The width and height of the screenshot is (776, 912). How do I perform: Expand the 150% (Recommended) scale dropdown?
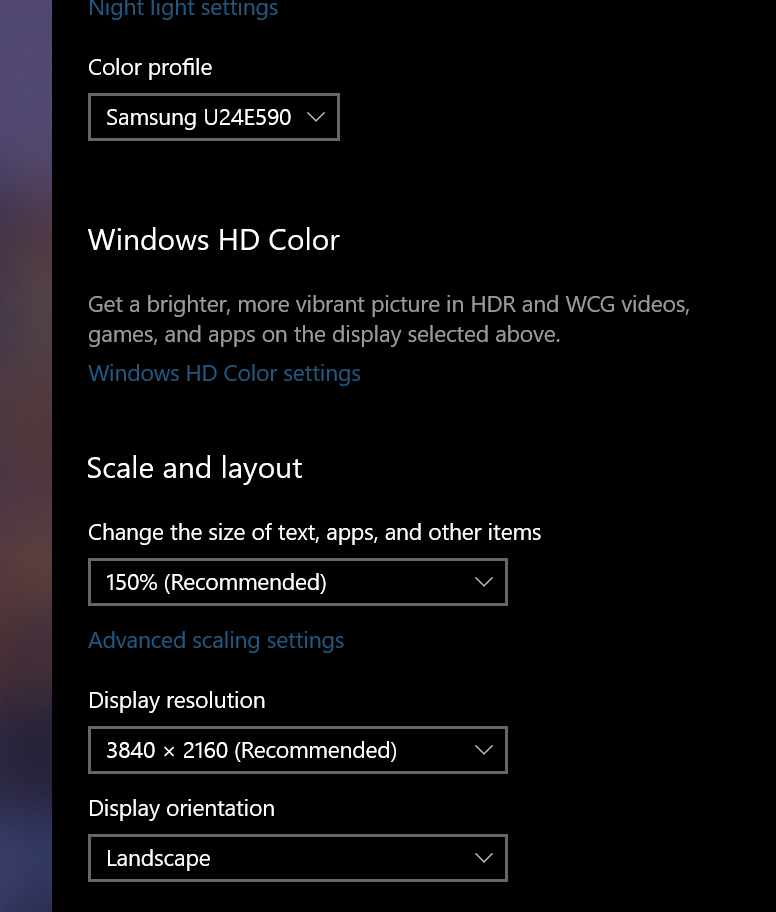(x=297, y=582)
